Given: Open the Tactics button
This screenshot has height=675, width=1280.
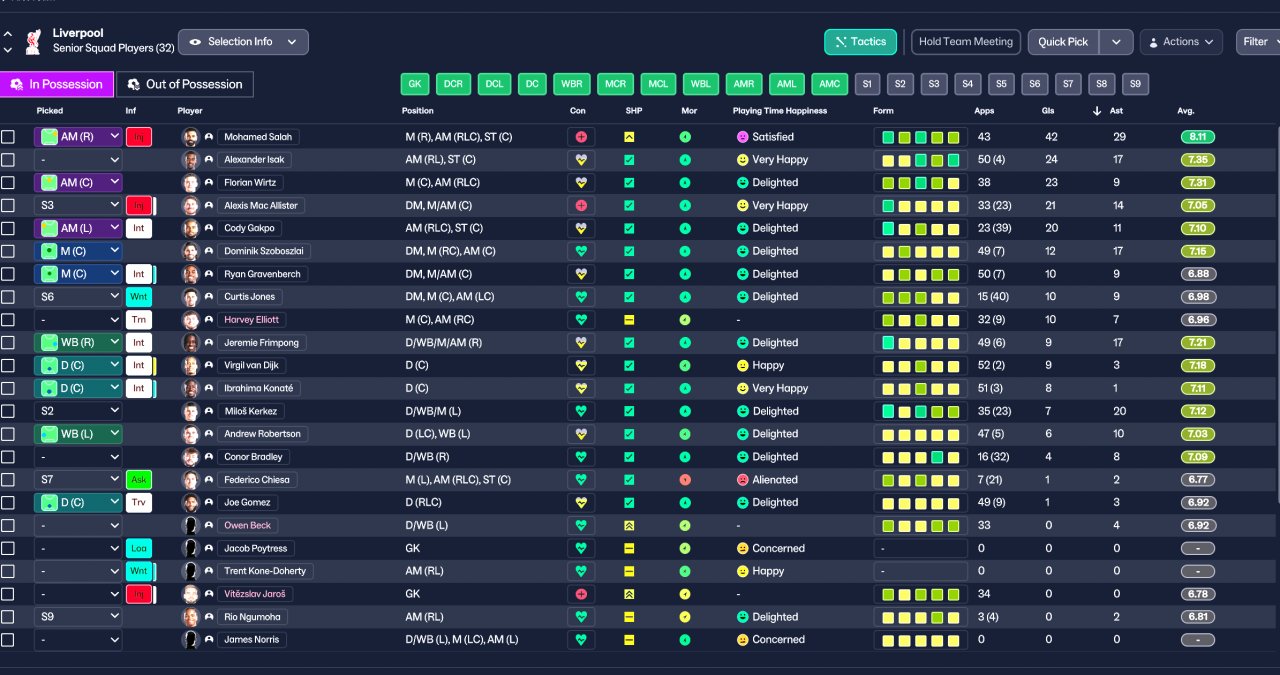Looking at the screenshot, I should click(x=861, y=42).
